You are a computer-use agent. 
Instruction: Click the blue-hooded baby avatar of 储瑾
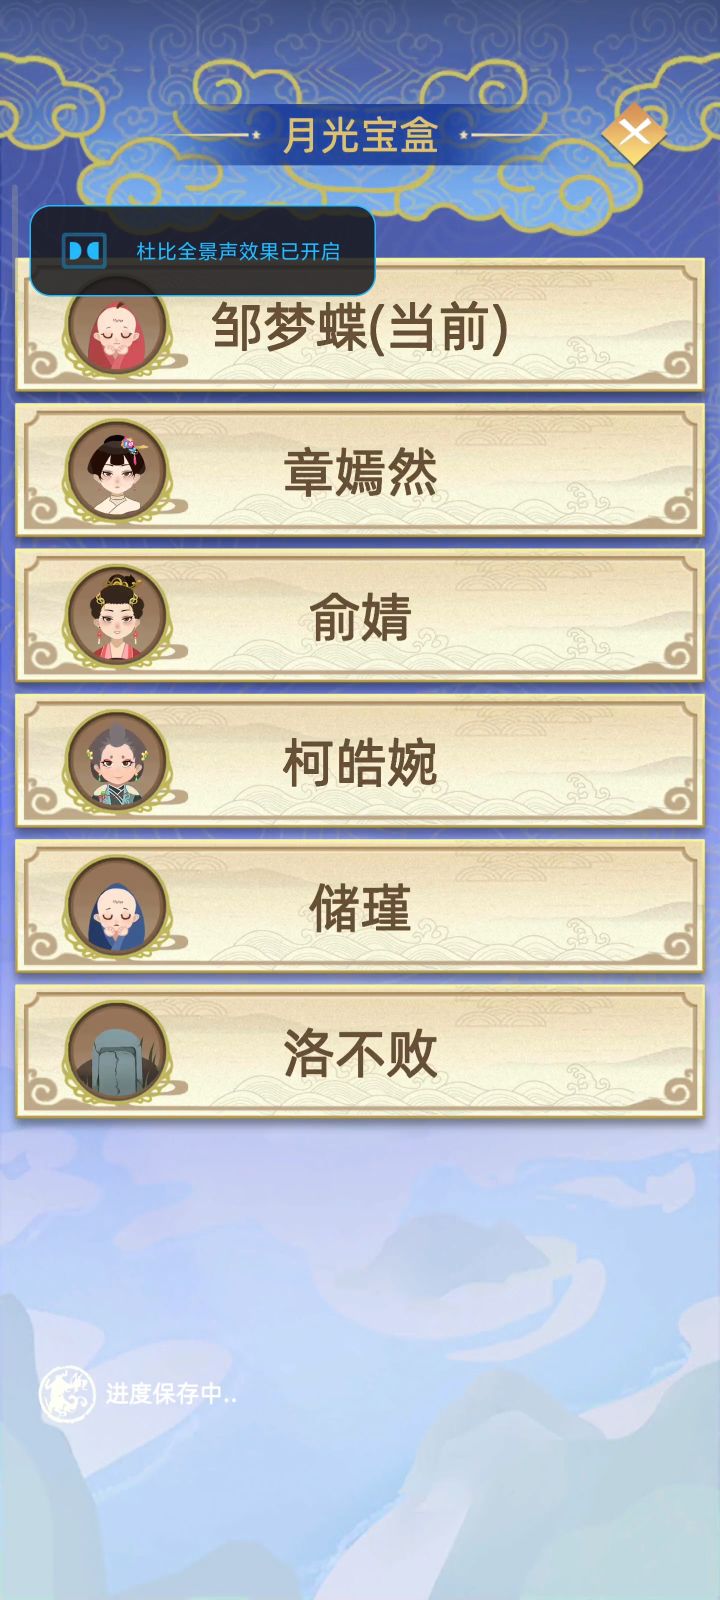coord(117,907)
